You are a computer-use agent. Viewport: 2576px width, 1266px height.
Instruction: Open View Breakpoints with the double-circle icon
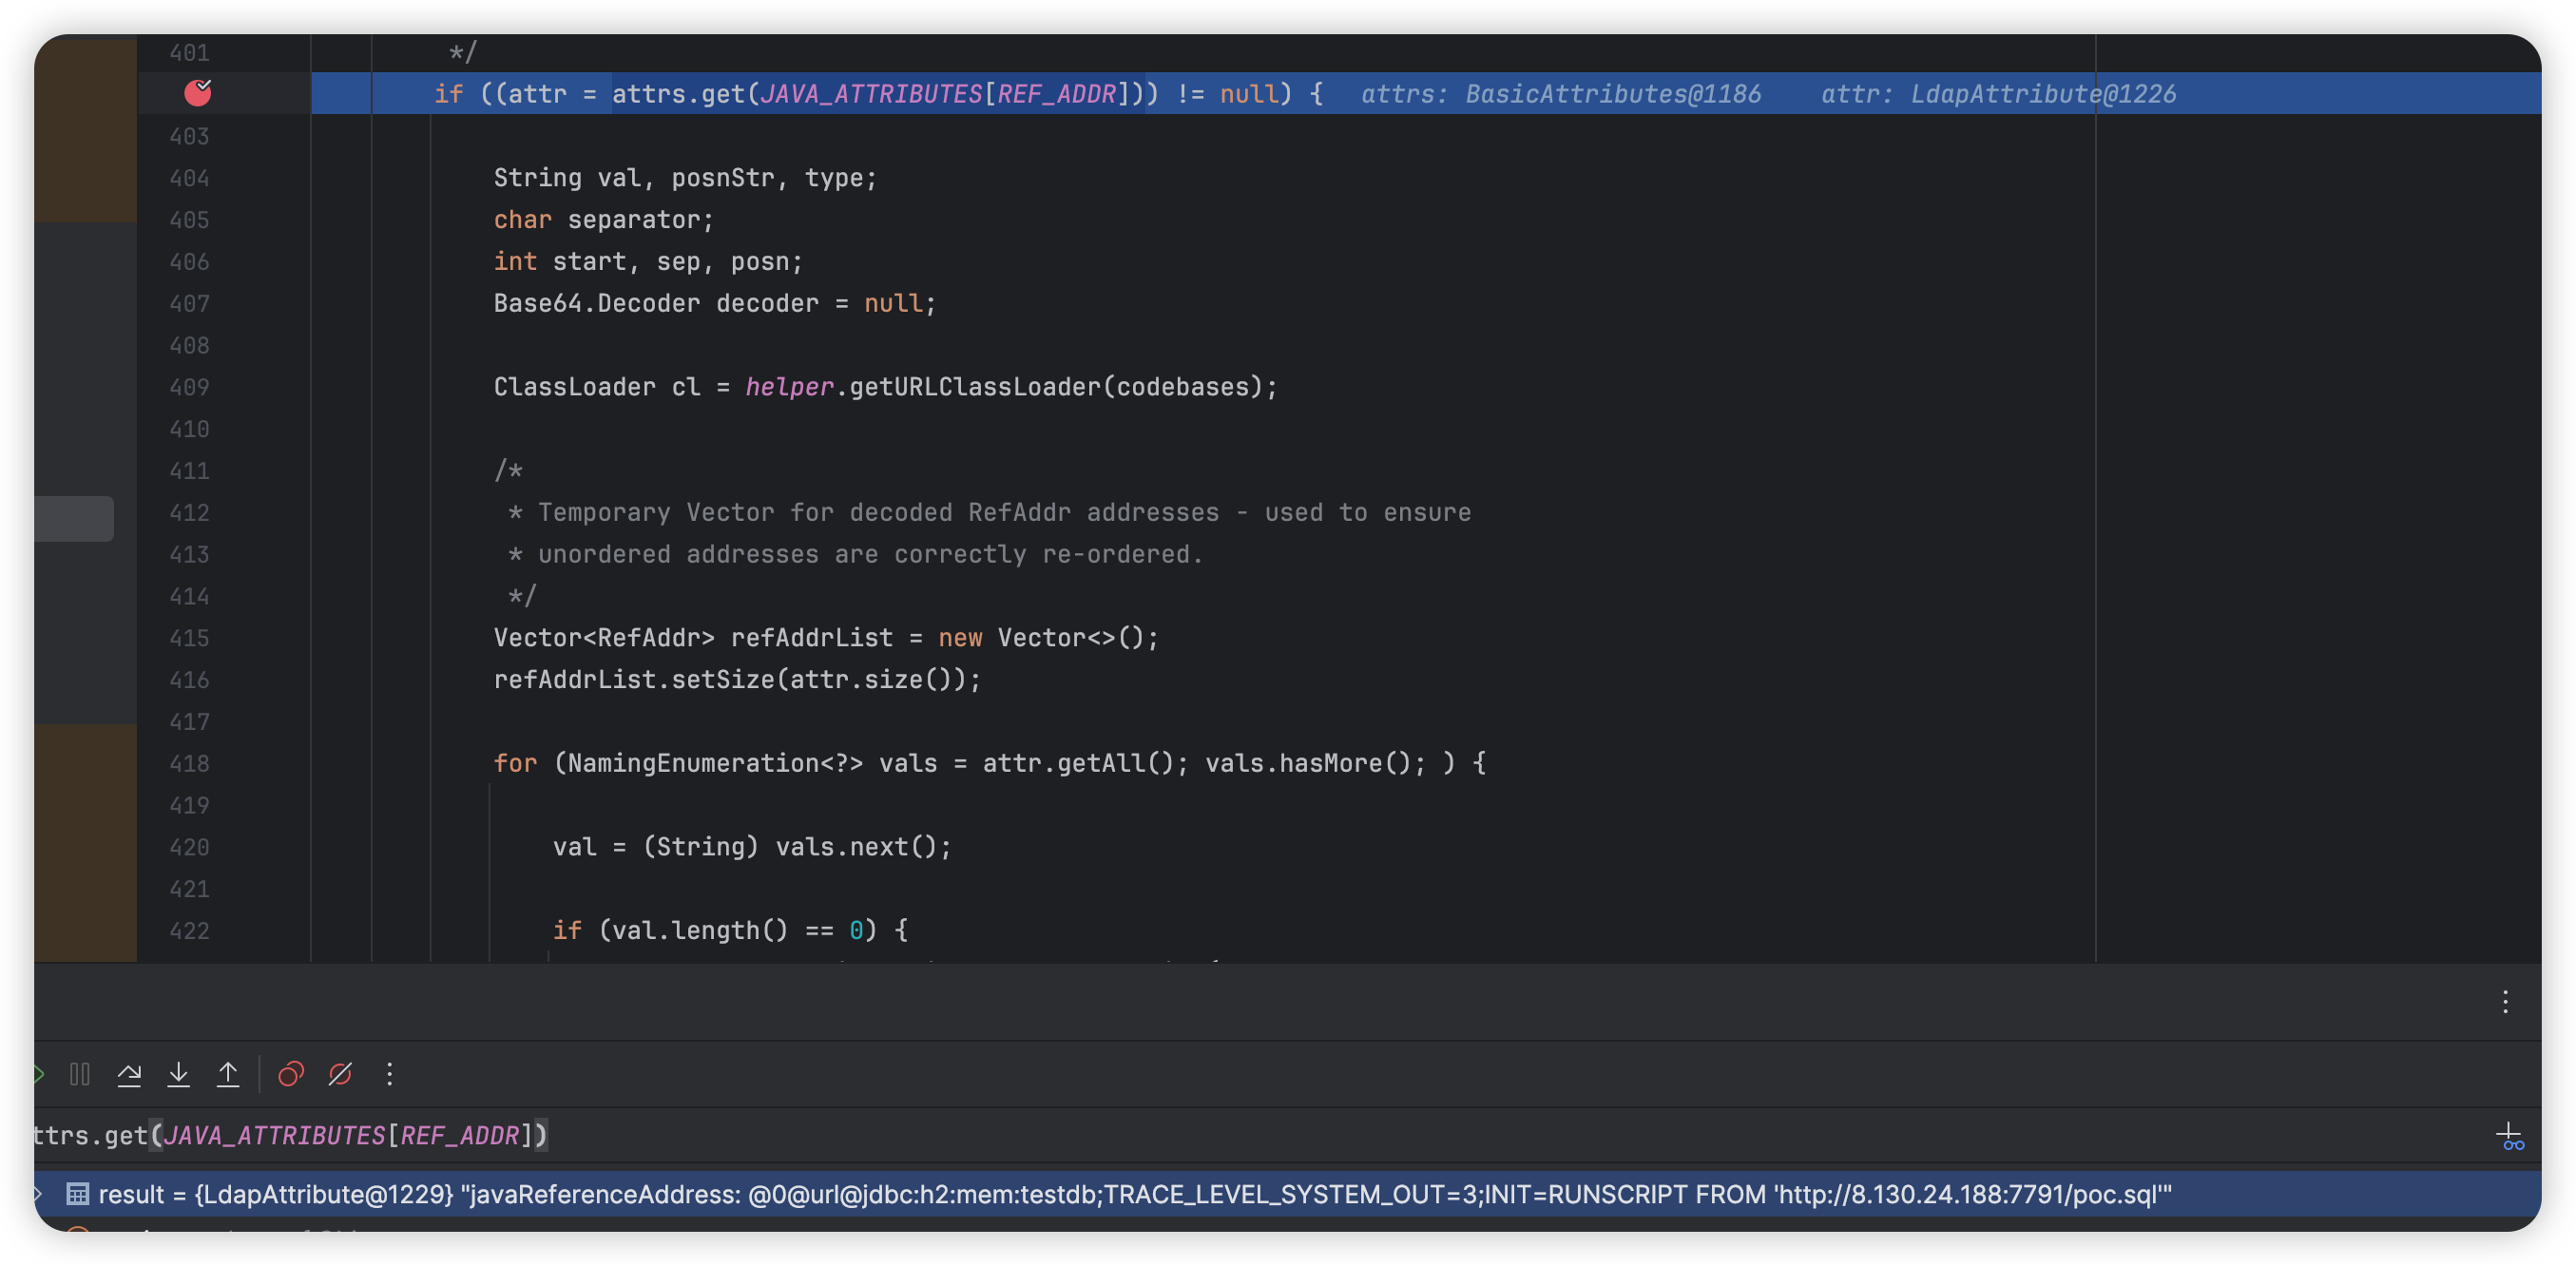(290, 1074)
